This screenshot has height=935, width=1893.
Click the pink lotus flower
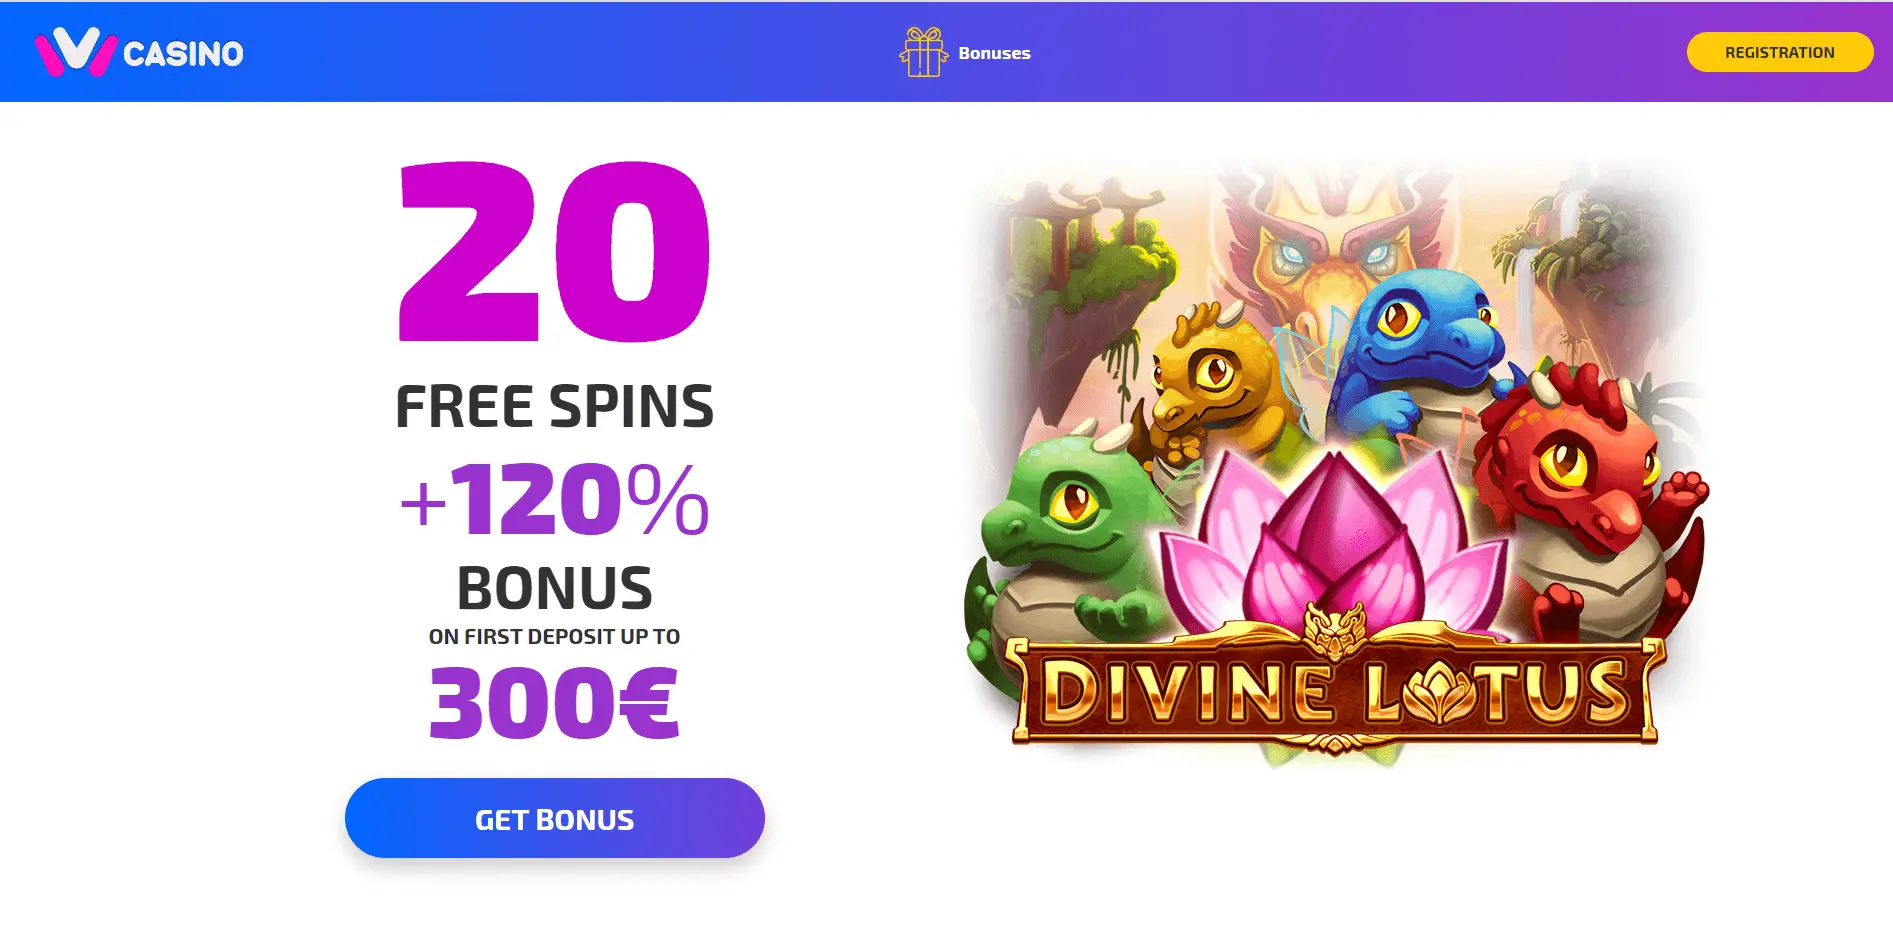pos(1335,545)
